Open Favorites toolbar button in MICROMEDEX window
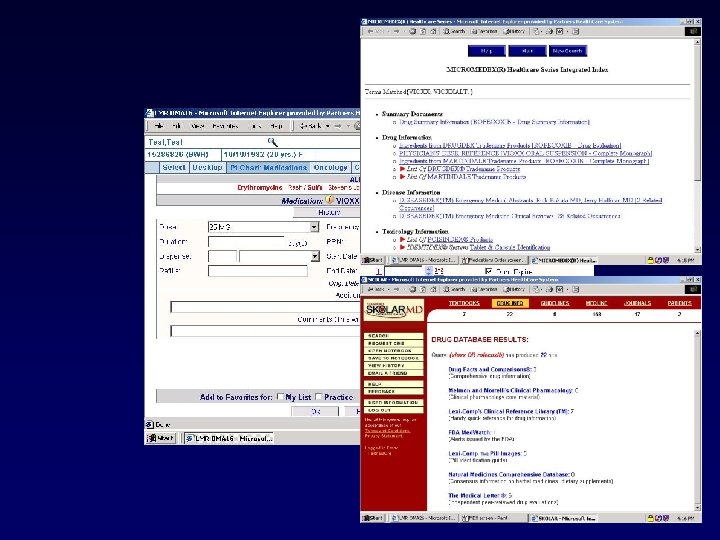Image resolution: width=720 pixels, height=540 pixels. pyautogui.click(x=484, y=31)
